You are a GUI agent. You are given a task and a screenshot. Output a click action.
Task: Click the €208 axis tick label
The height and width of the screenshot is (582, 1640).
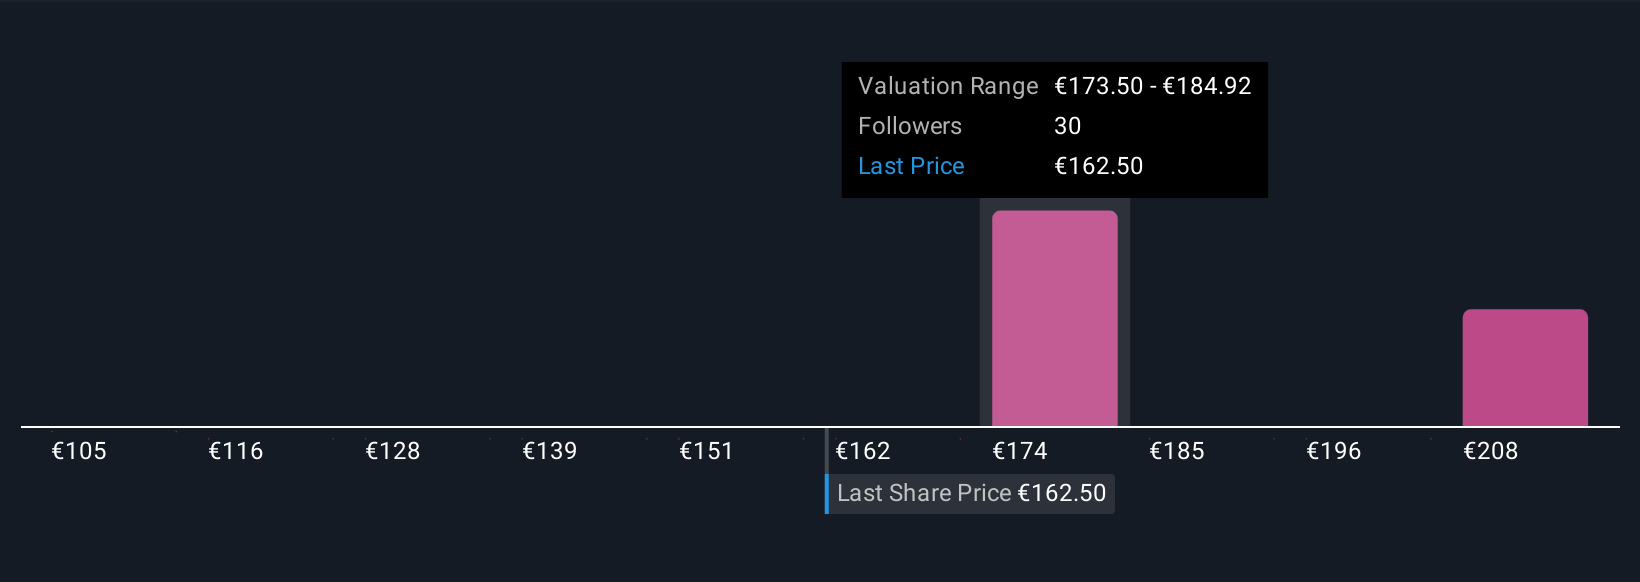[1491, 451]
